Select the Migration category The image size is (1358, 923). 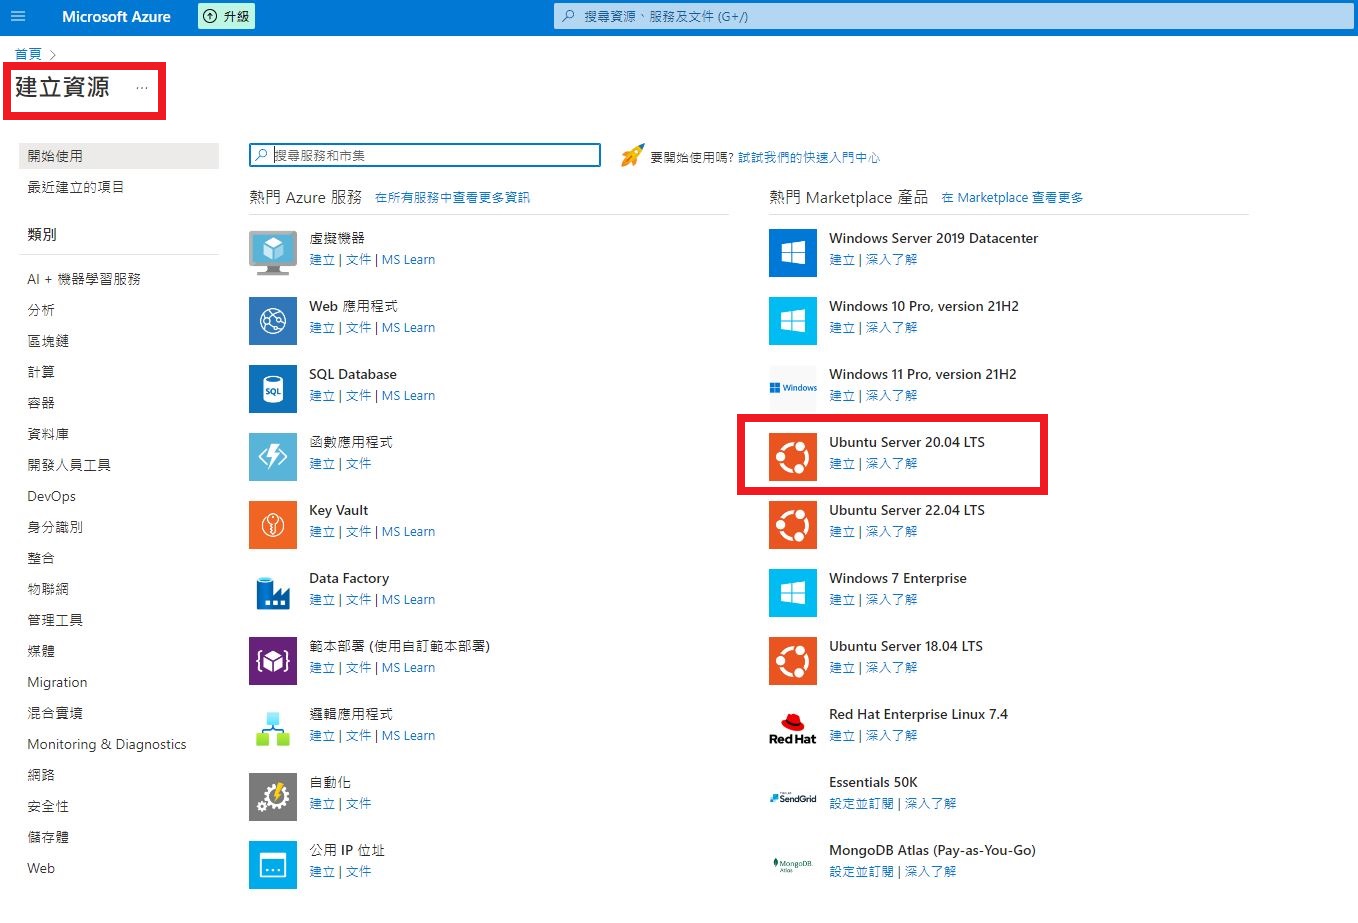57,682
